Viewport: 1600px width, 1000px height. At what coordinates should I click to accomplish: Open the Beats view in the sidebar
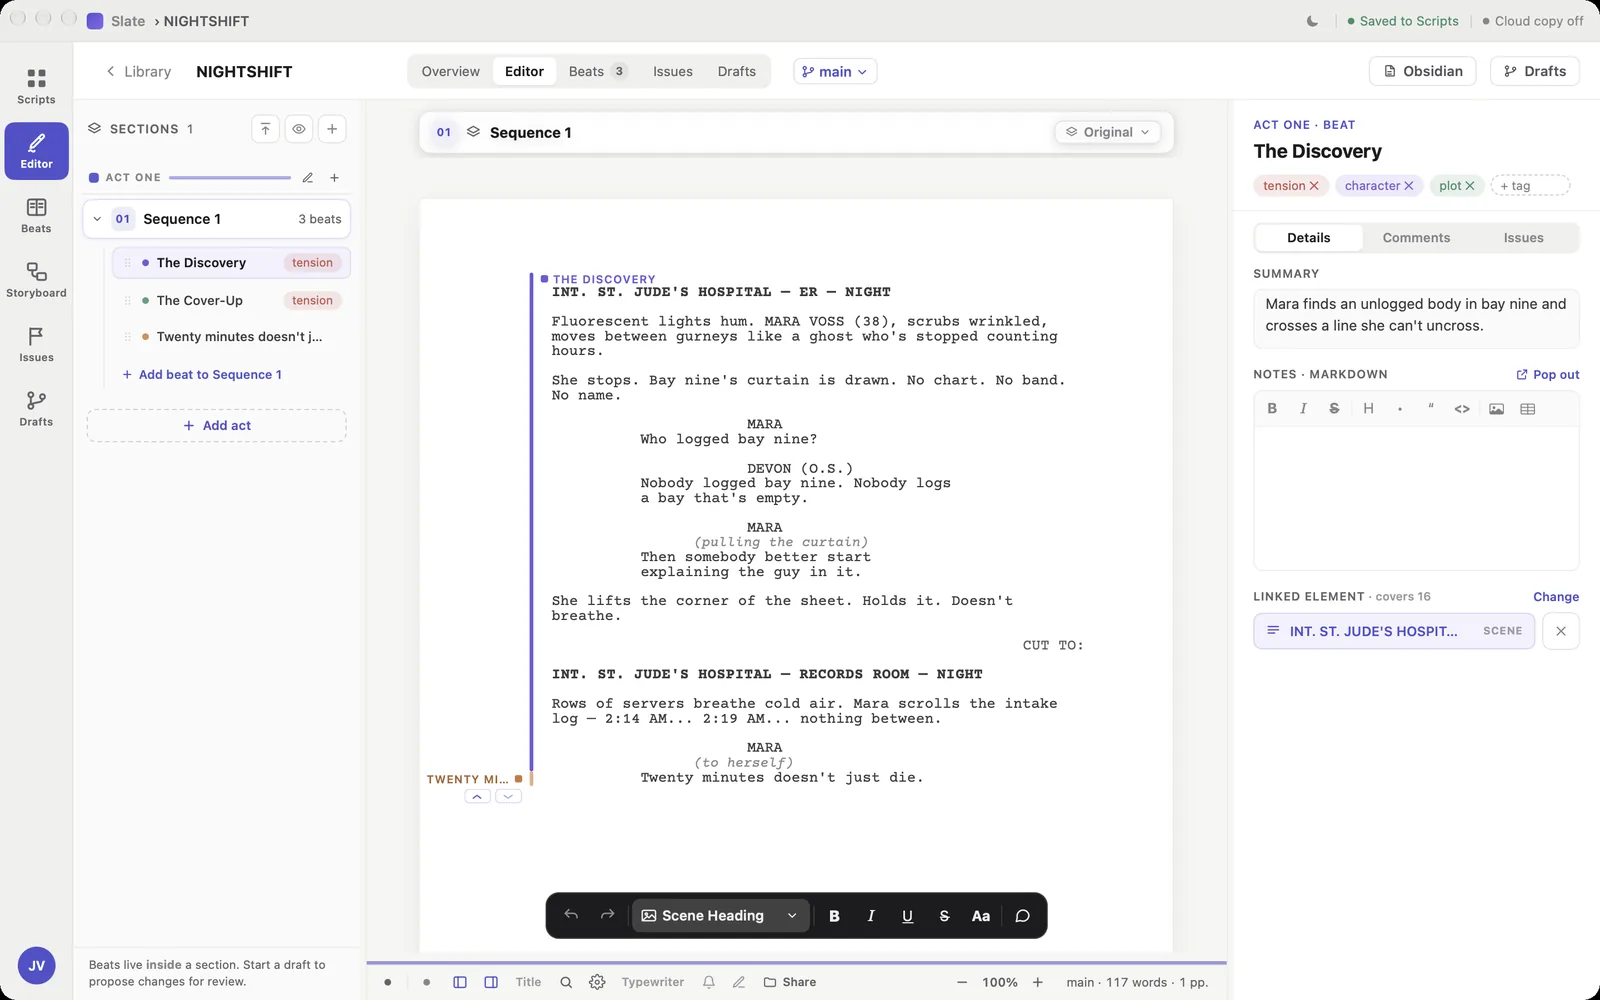pos(36,215)
